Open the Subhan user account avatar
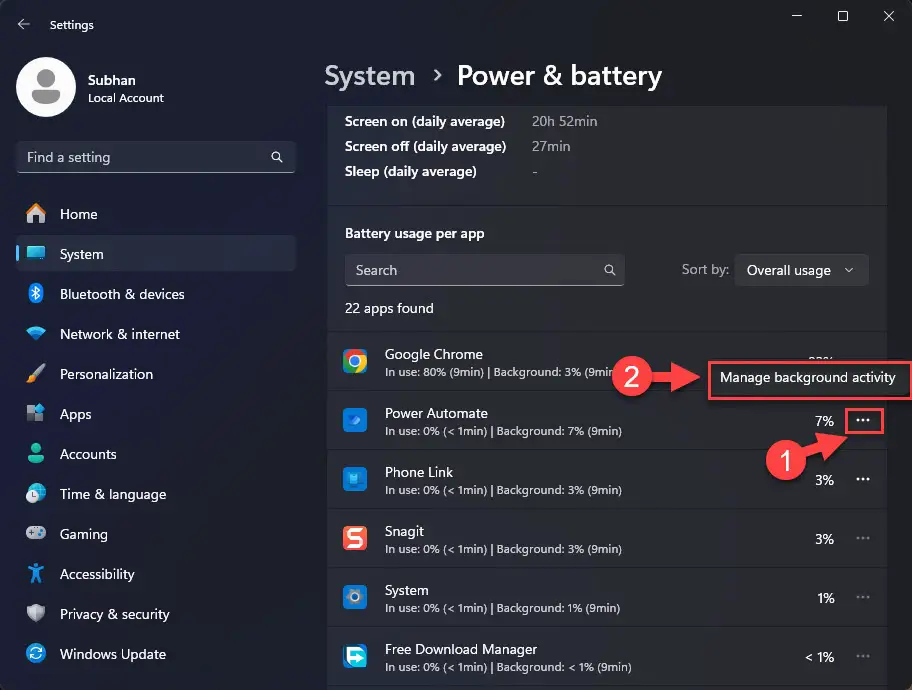This screenshot has width=912, height=690. click(46, 87)
